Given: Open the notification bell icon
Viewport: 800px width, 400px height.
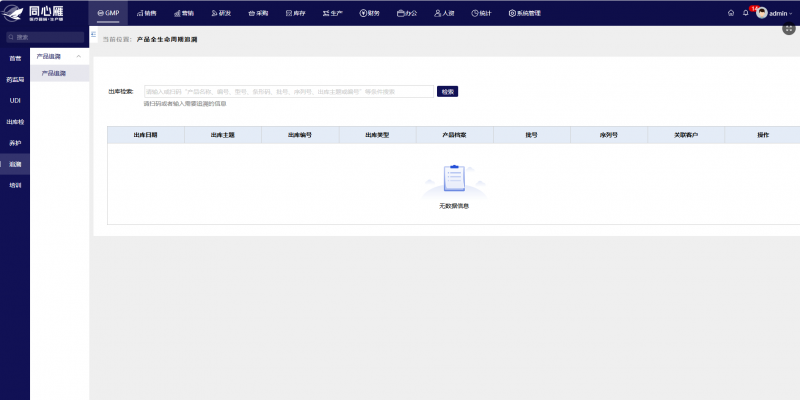Looking at the screenshot, I should 745,13.
